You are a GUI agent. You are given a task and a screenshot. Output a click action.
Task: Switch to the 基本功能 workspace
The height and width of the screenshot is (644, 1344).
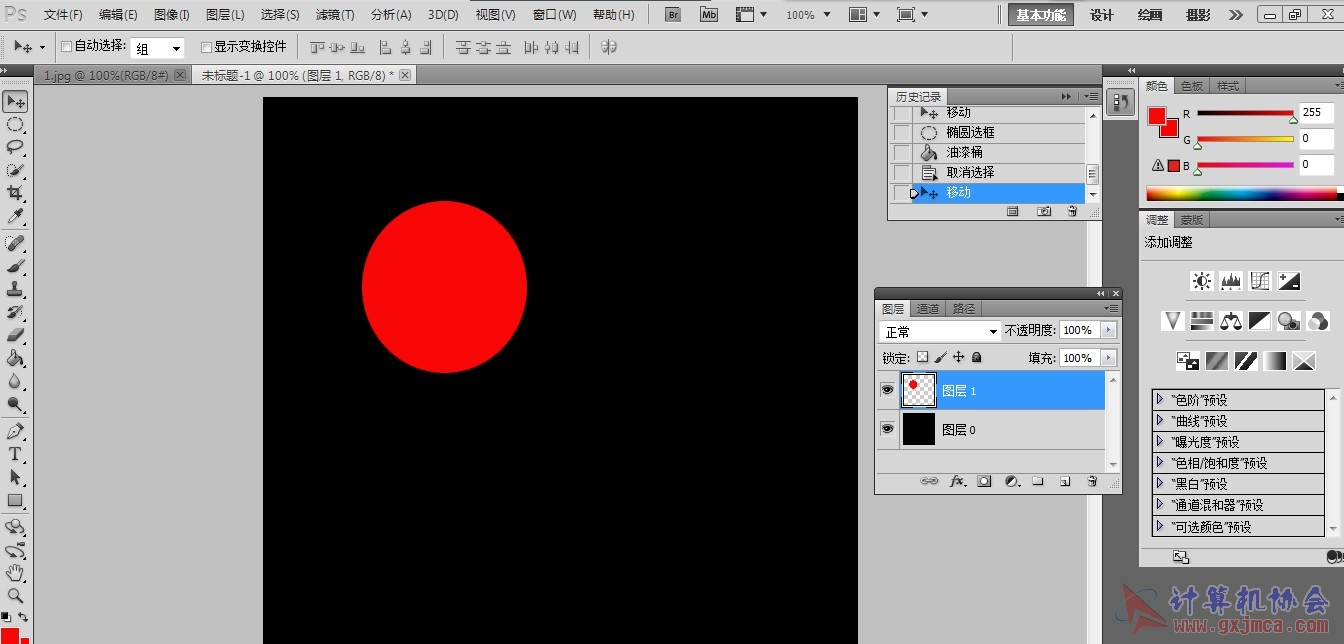(x=1041, y=15)
